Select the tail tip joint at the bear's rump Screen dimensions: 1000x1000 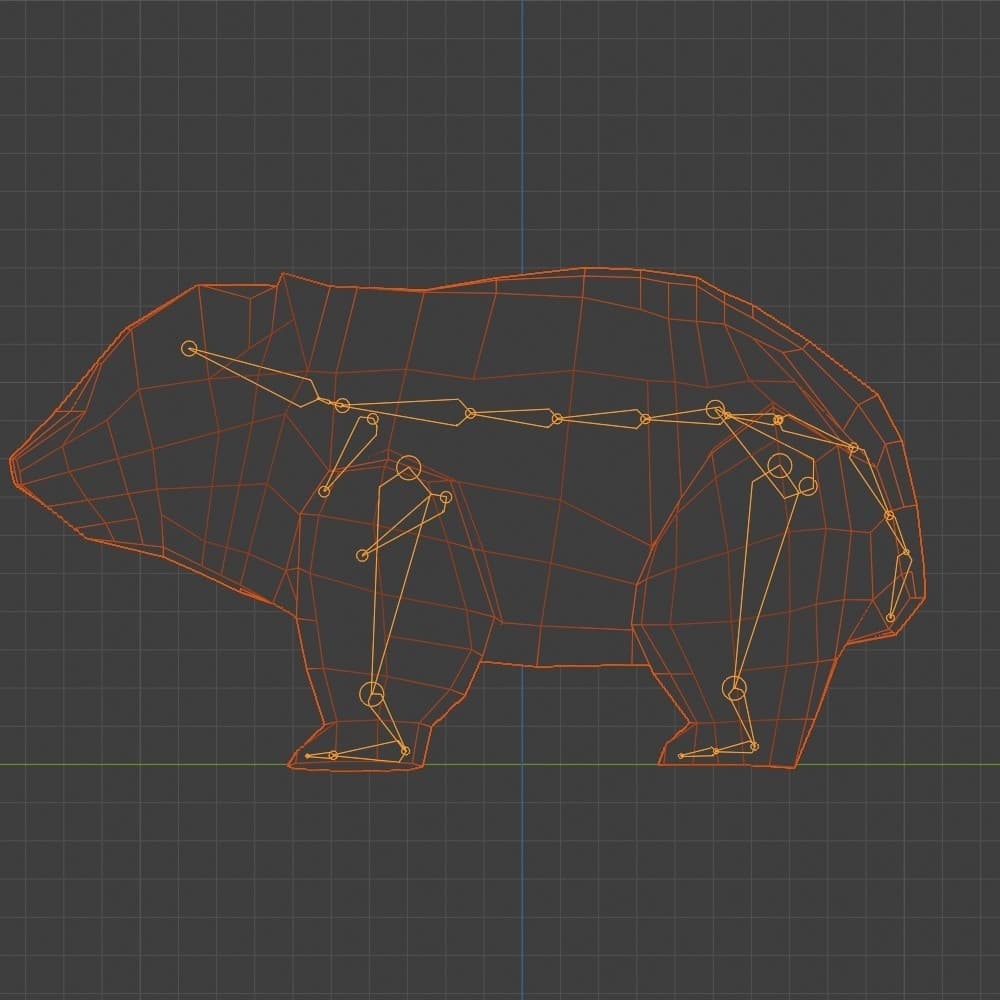coord(890,617)
